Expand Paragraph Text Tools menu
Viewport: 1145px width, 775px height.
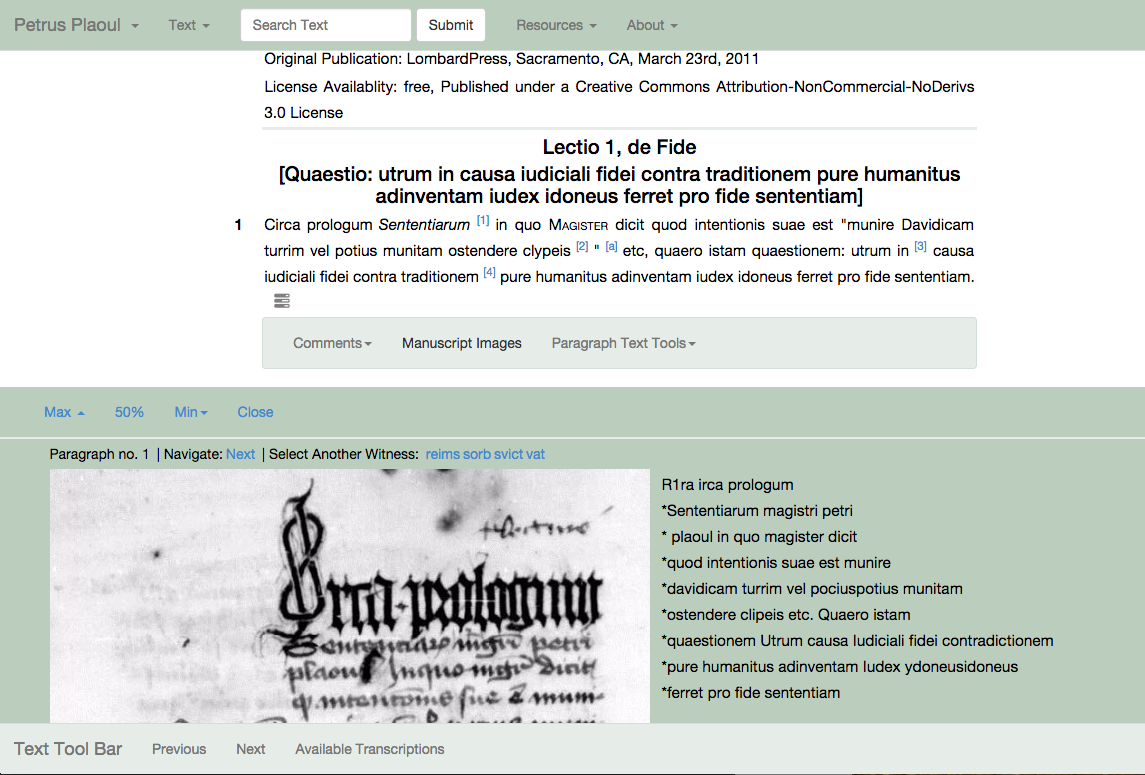(x=623, y=343)
